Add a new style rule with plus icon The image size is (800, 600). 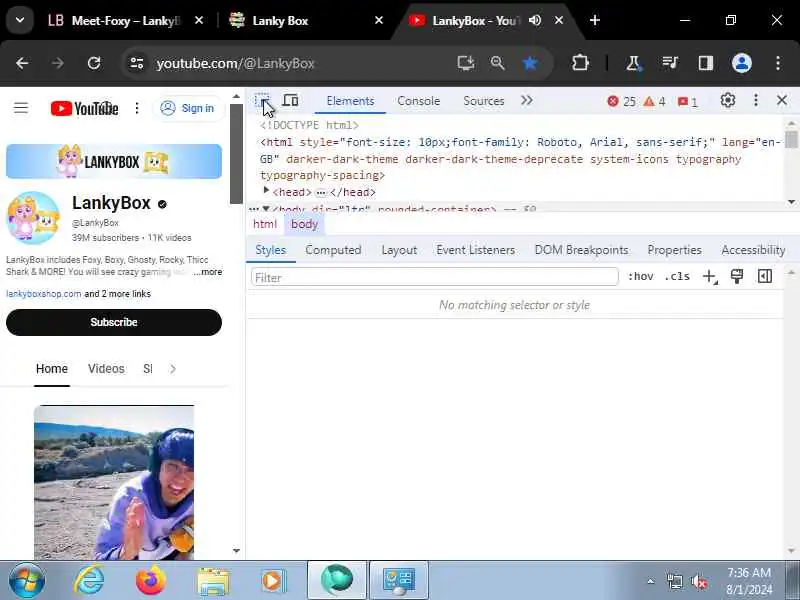click(x=710, y=277)
